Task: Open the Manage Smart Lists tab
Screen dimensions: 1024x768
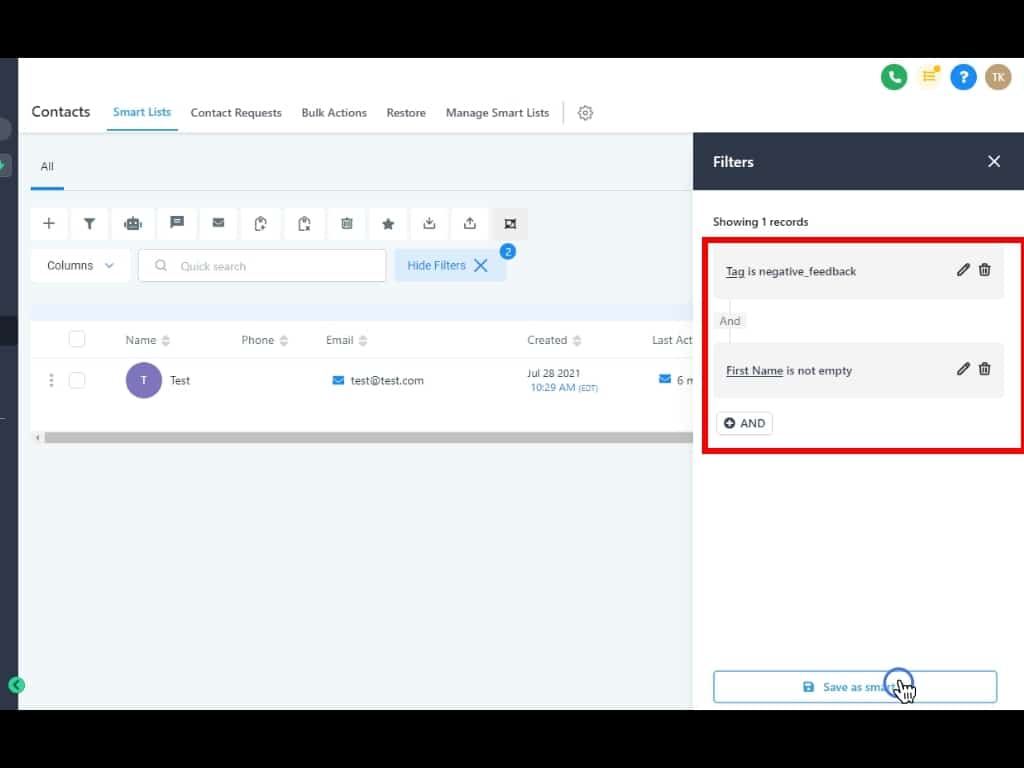Action: [x=497, y=113]
